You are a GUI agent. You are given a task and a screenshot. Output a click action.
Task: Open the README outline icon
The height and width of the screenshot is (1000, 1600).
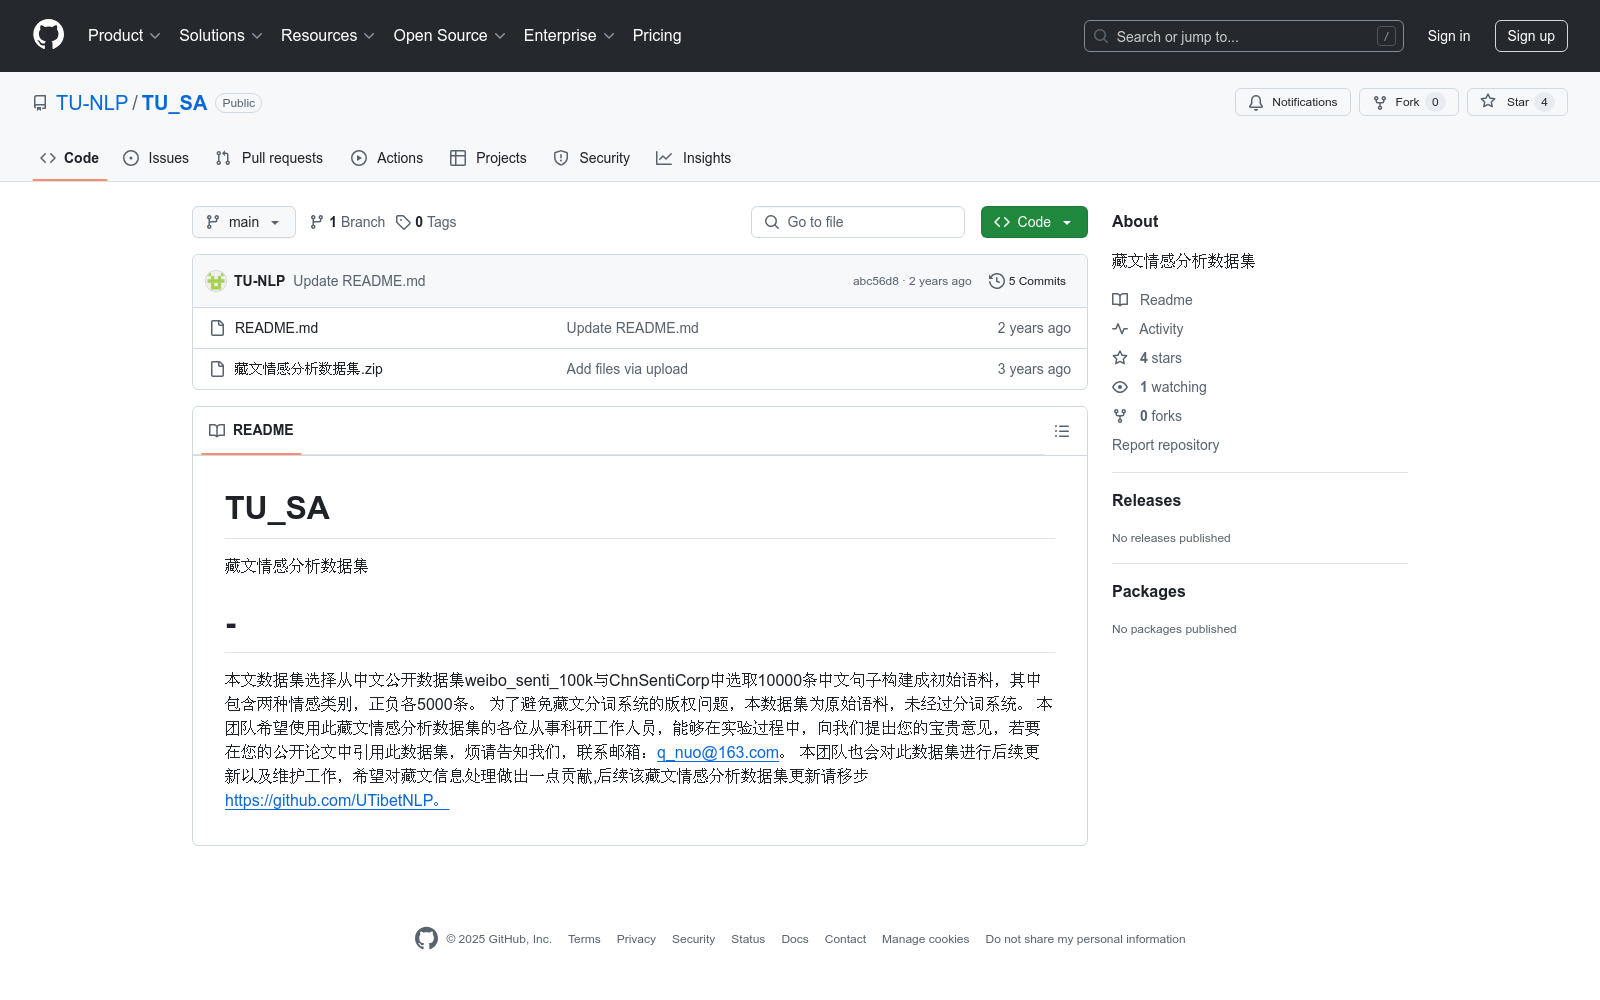pos(1062,431)
